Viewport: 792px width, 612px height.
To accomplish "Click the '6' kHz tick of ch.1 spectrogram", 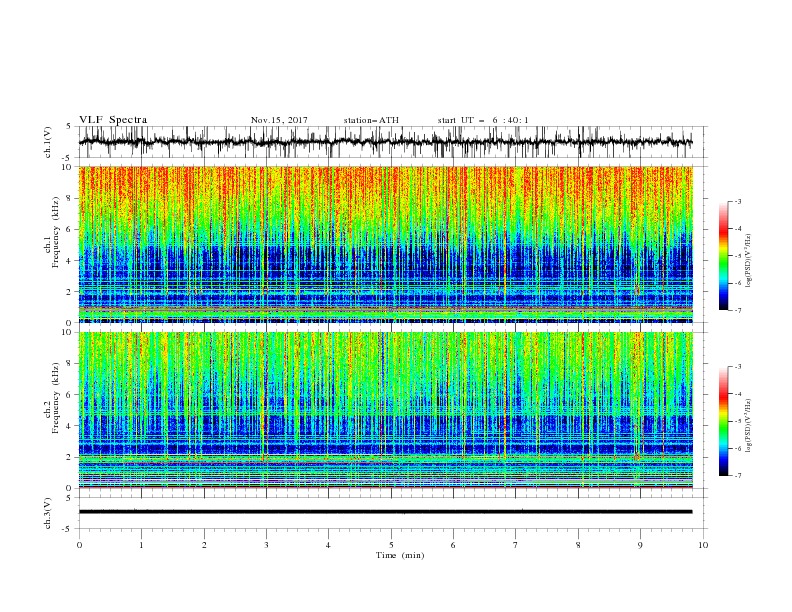I will click(69, 230).
